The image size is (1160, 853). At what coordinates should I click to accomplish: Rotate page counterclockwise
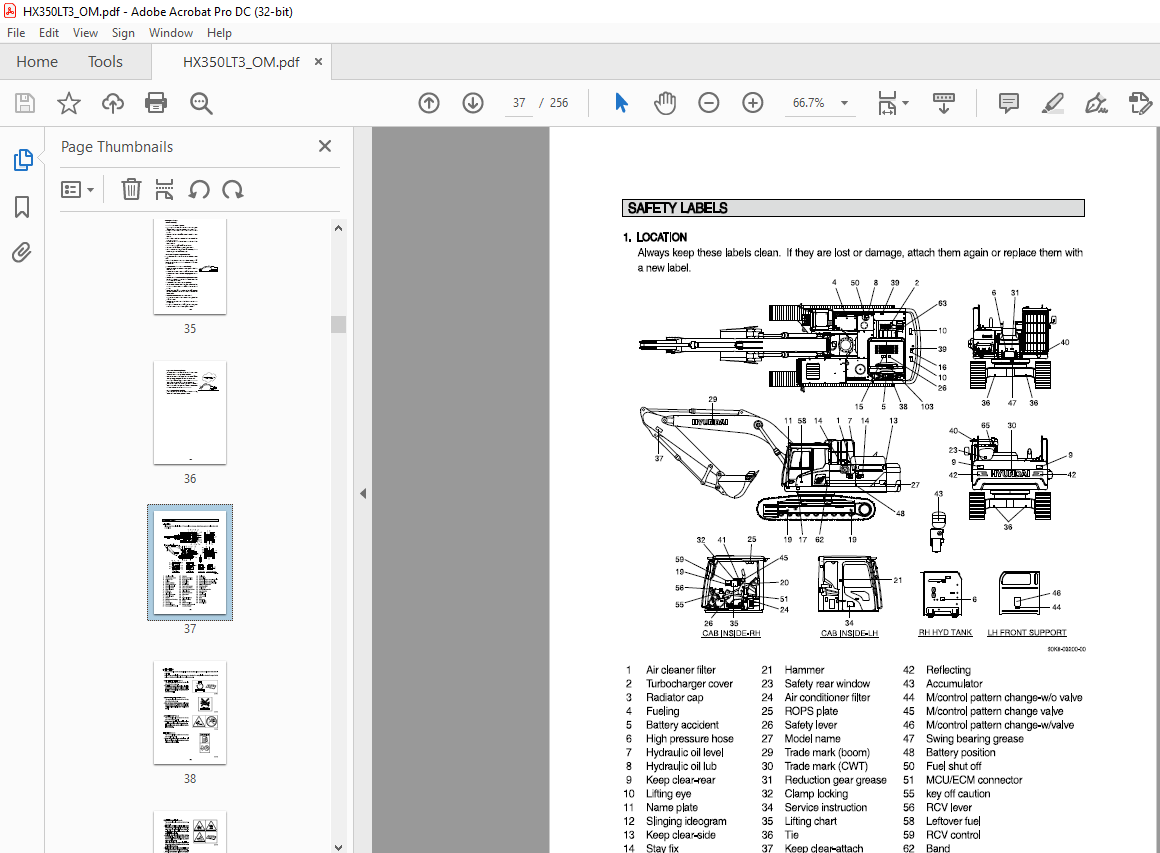[198, 190]
